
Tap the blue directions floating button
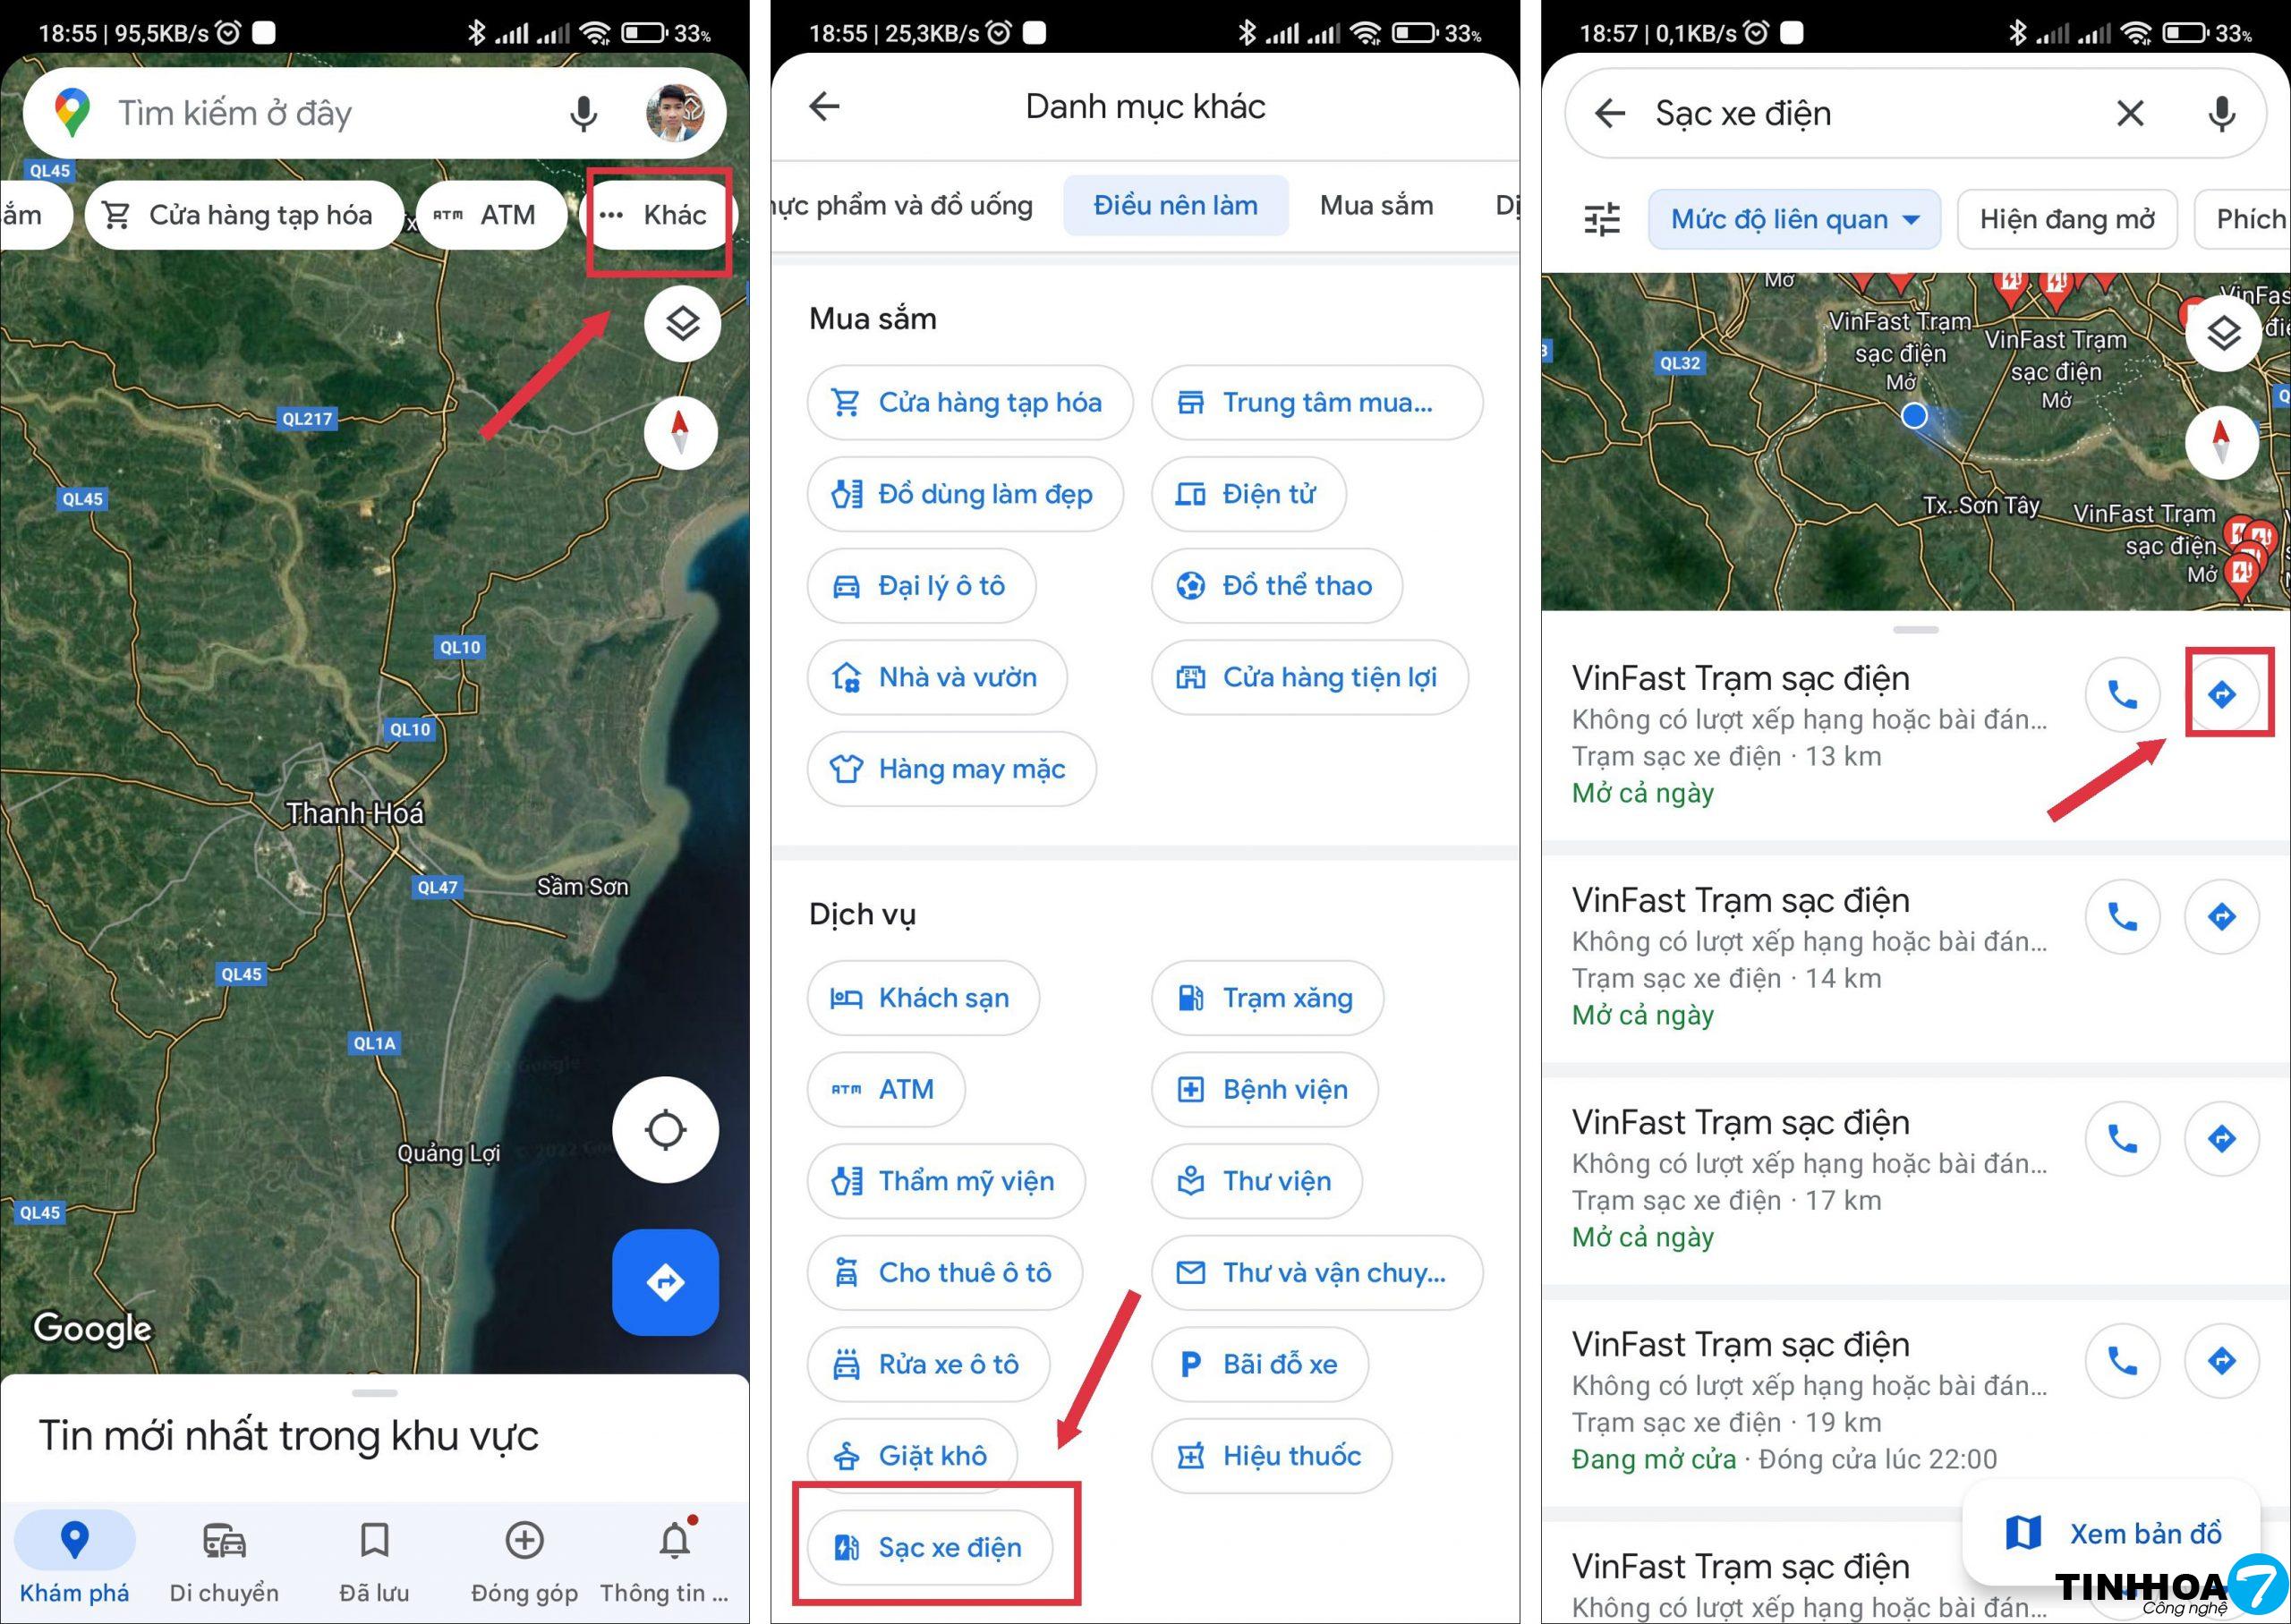665,1282
